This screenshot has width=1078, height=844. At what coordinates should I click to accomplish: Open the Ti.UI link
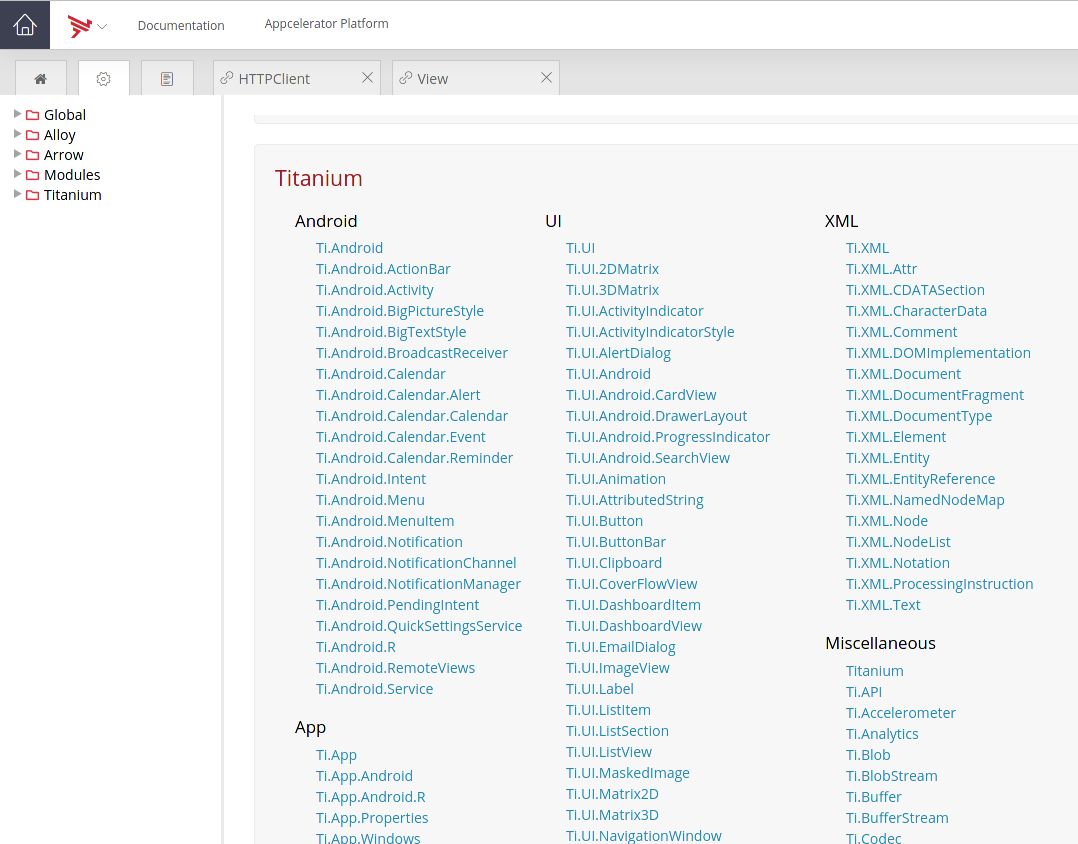pos(580,248)
